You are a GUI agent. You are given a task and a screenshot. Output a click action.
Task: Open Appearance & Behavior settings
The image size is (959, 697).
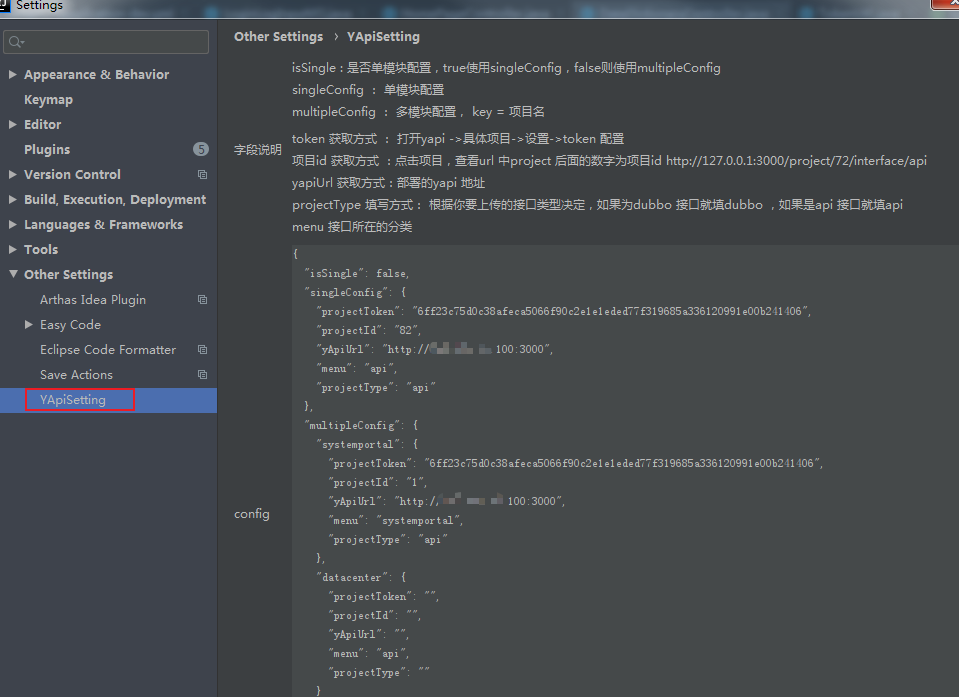click(x=97, y=75)
